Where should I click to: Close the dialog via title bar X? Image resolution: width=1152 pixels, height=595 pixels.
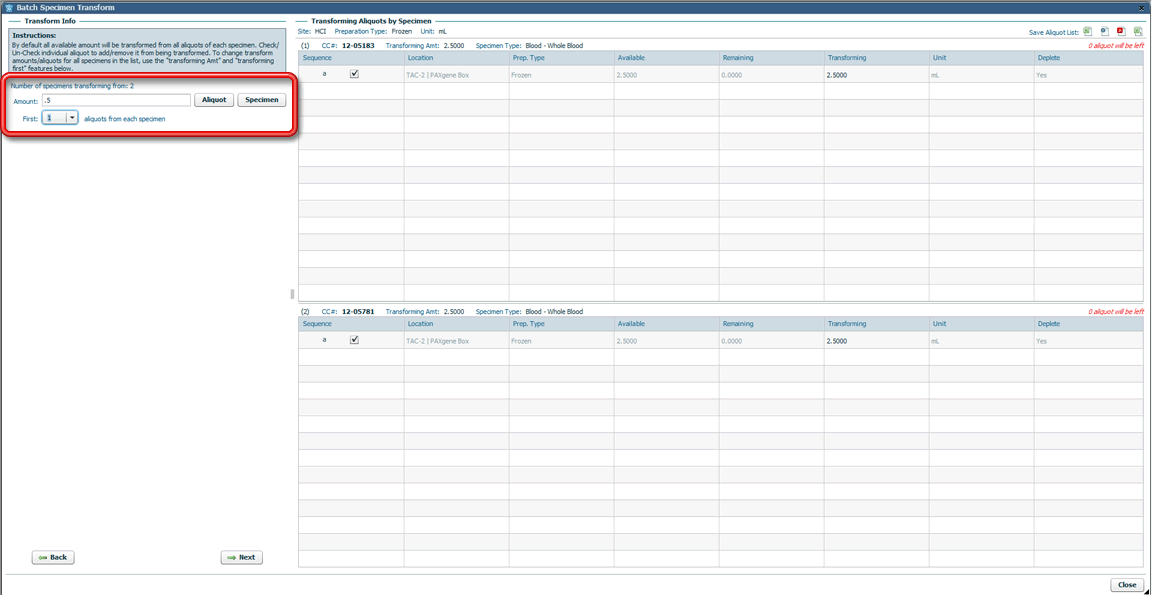point(1142,7)
